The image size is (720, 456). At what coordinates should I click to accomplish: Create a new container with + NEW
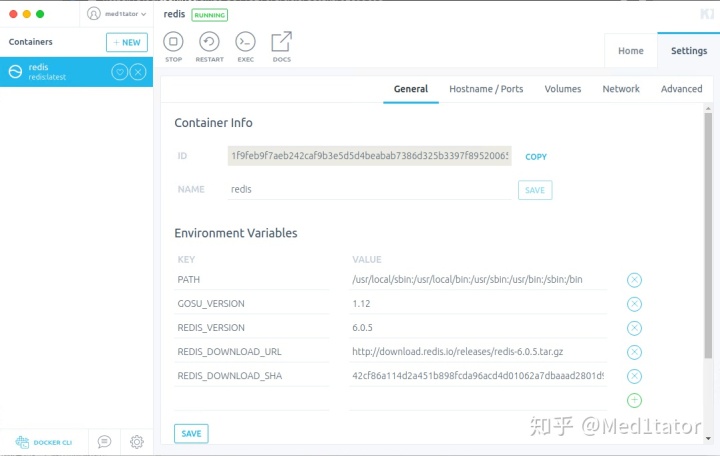point(127,42)
